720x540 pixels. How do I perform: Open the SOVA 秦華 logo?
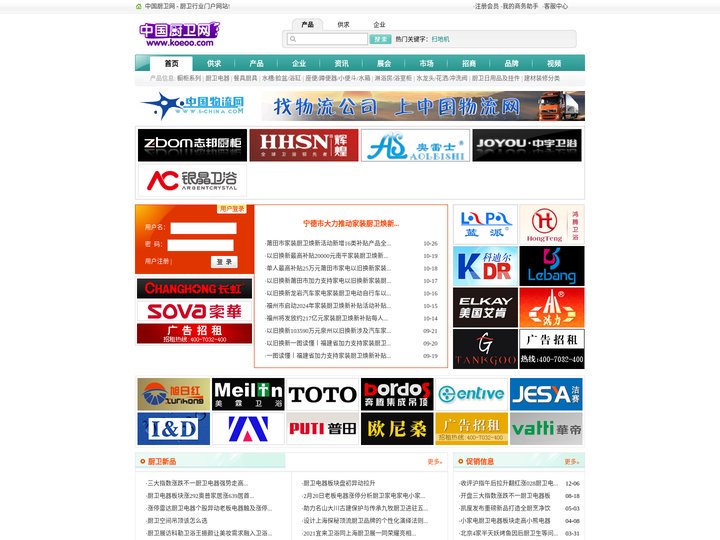[x=195, y=311]
